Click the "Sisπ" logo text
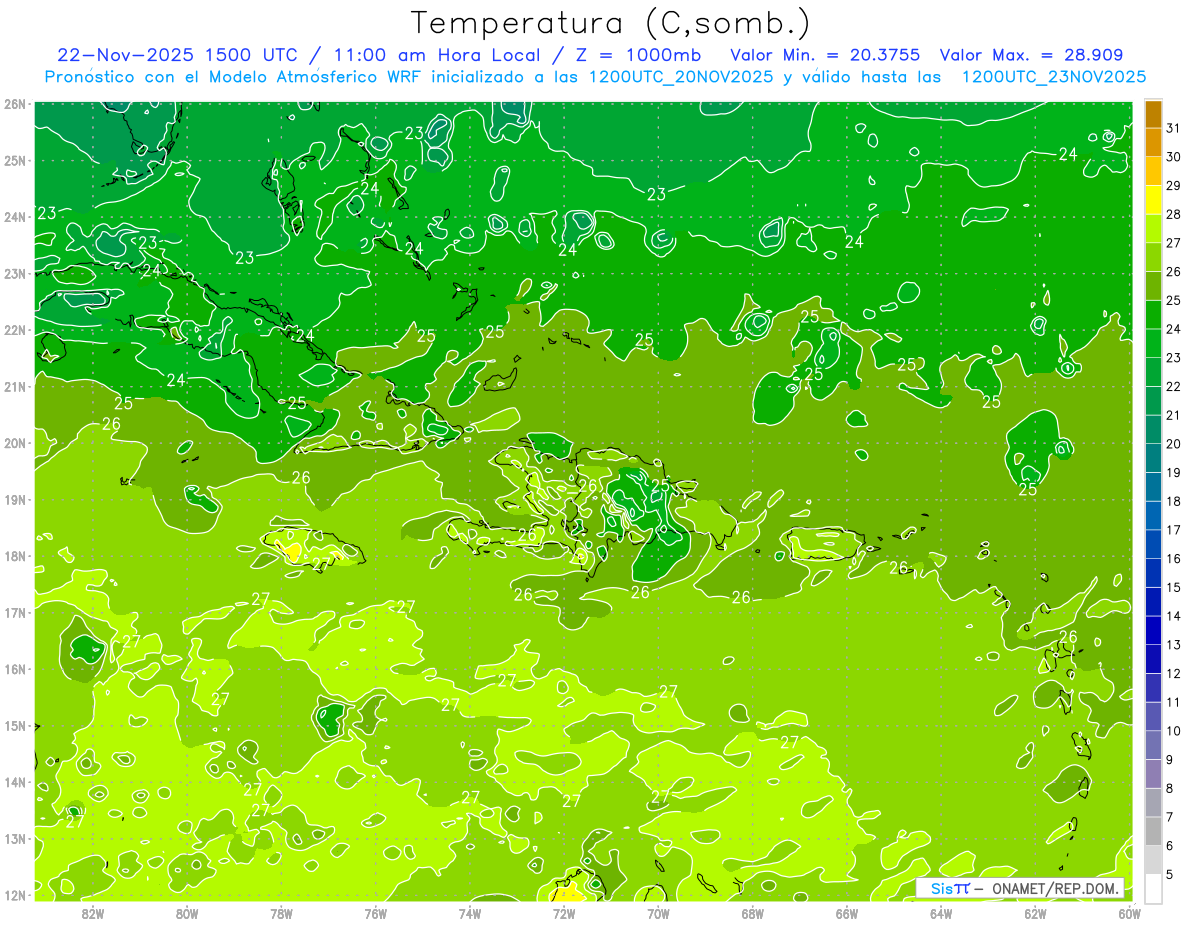1200x927 pixels. click(950, 888)
